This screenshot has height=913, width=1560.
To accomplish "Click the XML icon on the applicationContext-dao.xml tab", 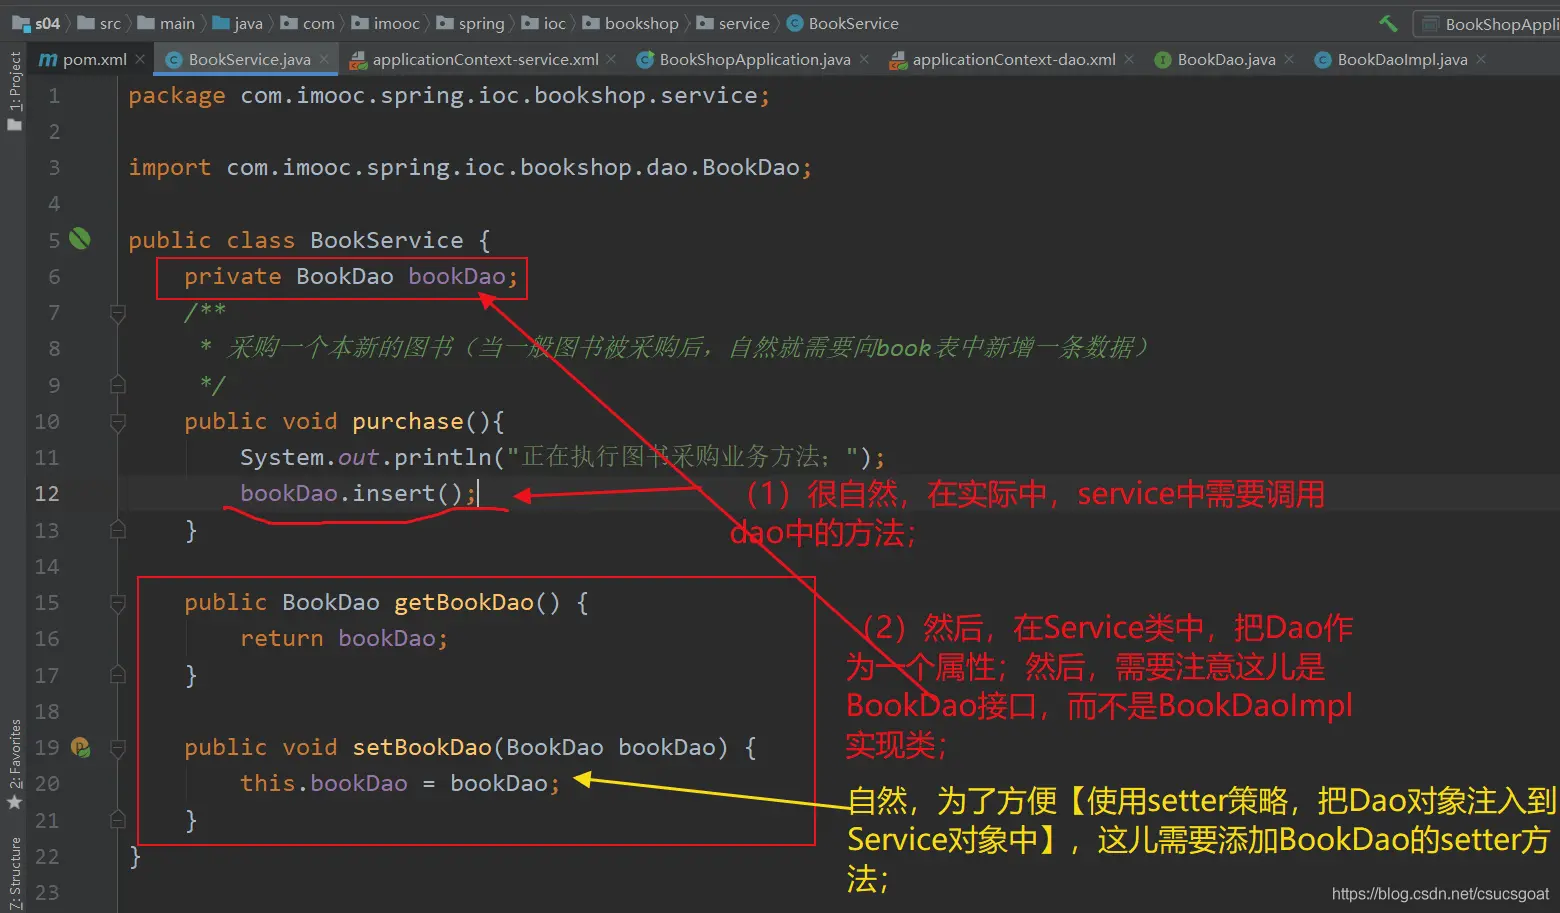I will [897, 60].
